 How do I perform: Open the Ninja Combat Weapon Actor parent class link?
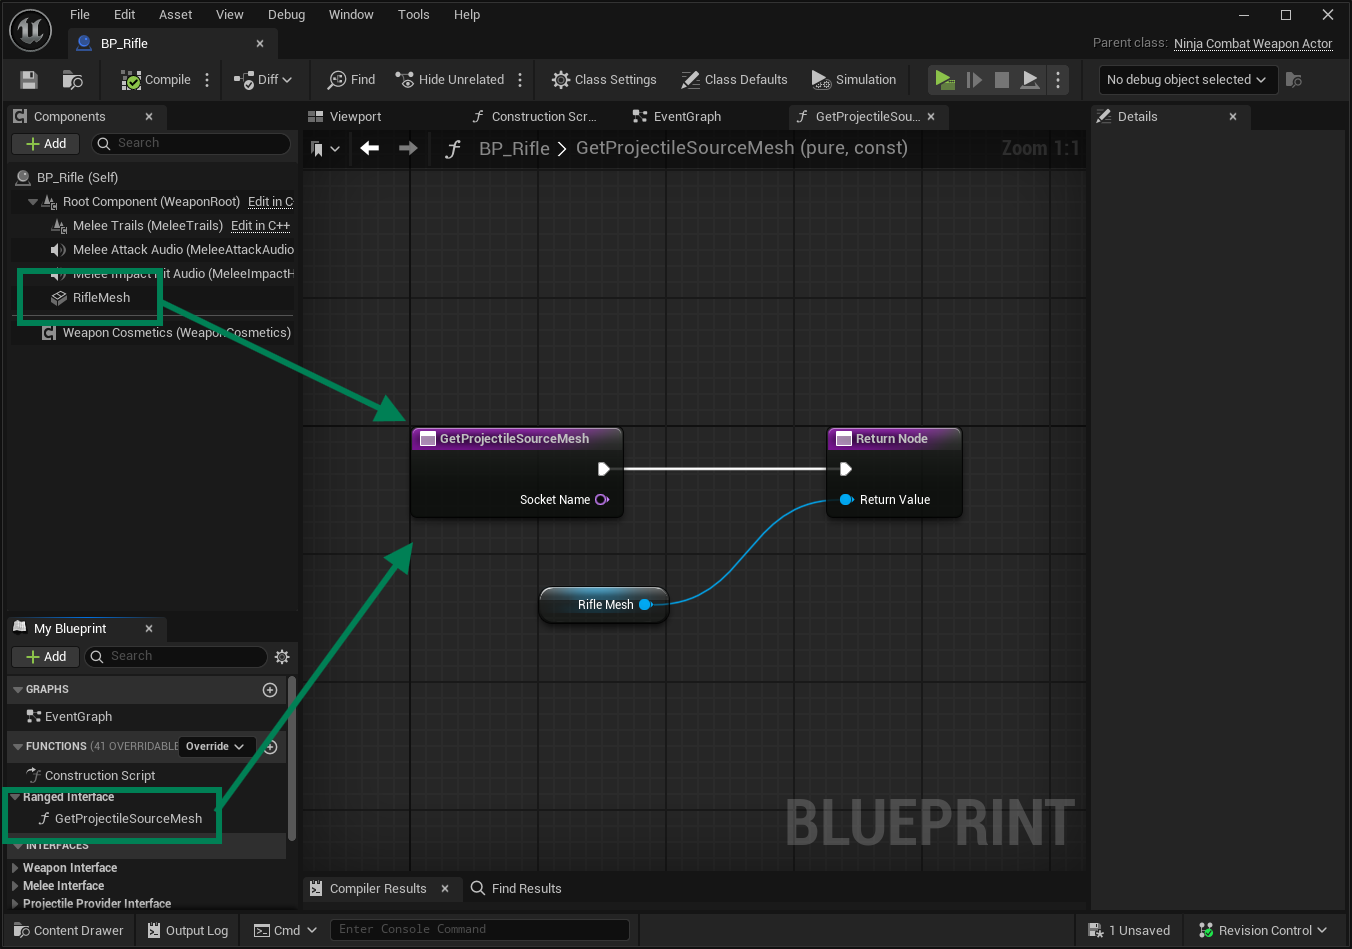coord(1252,44)
